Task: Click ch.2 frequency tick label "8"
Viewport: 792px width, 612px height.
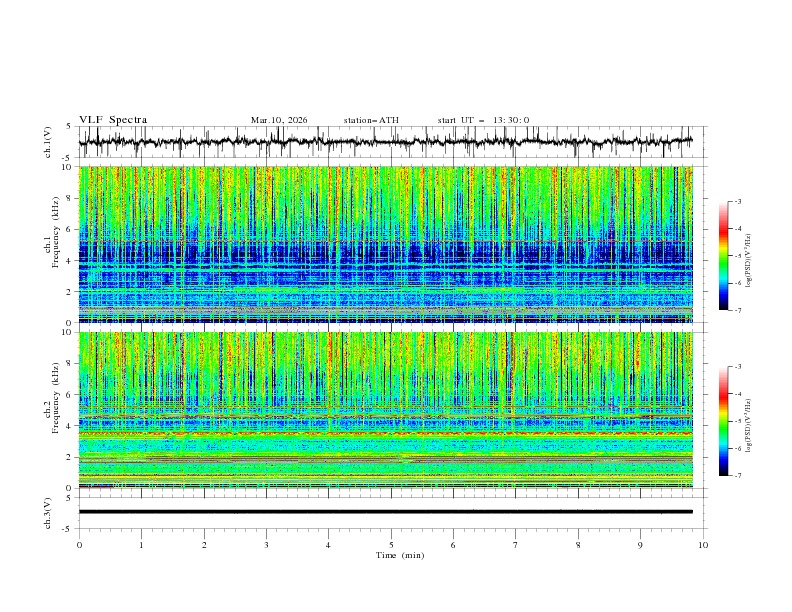Action: tap(70, 364)
